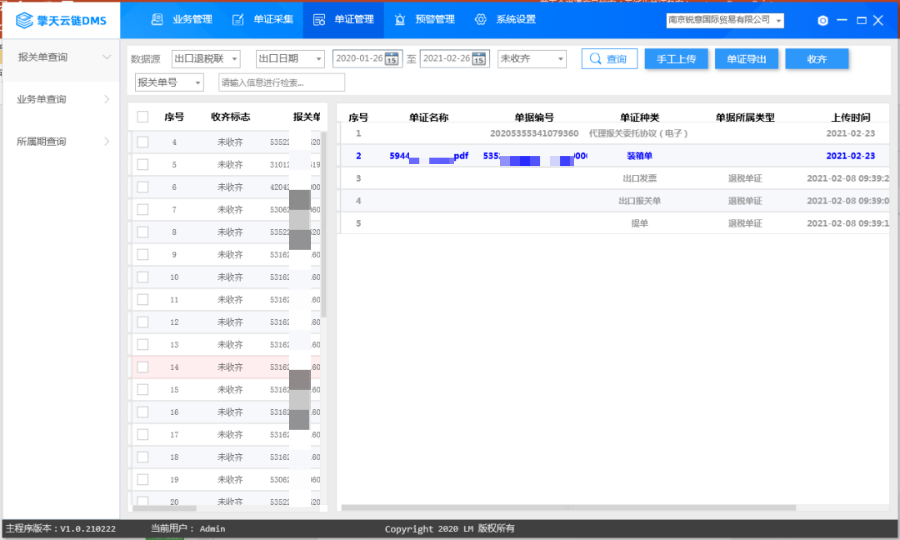The height and width of the screenshot is (540, 900).
Task: Click the 查询 search button
Action: coord(609,59)
